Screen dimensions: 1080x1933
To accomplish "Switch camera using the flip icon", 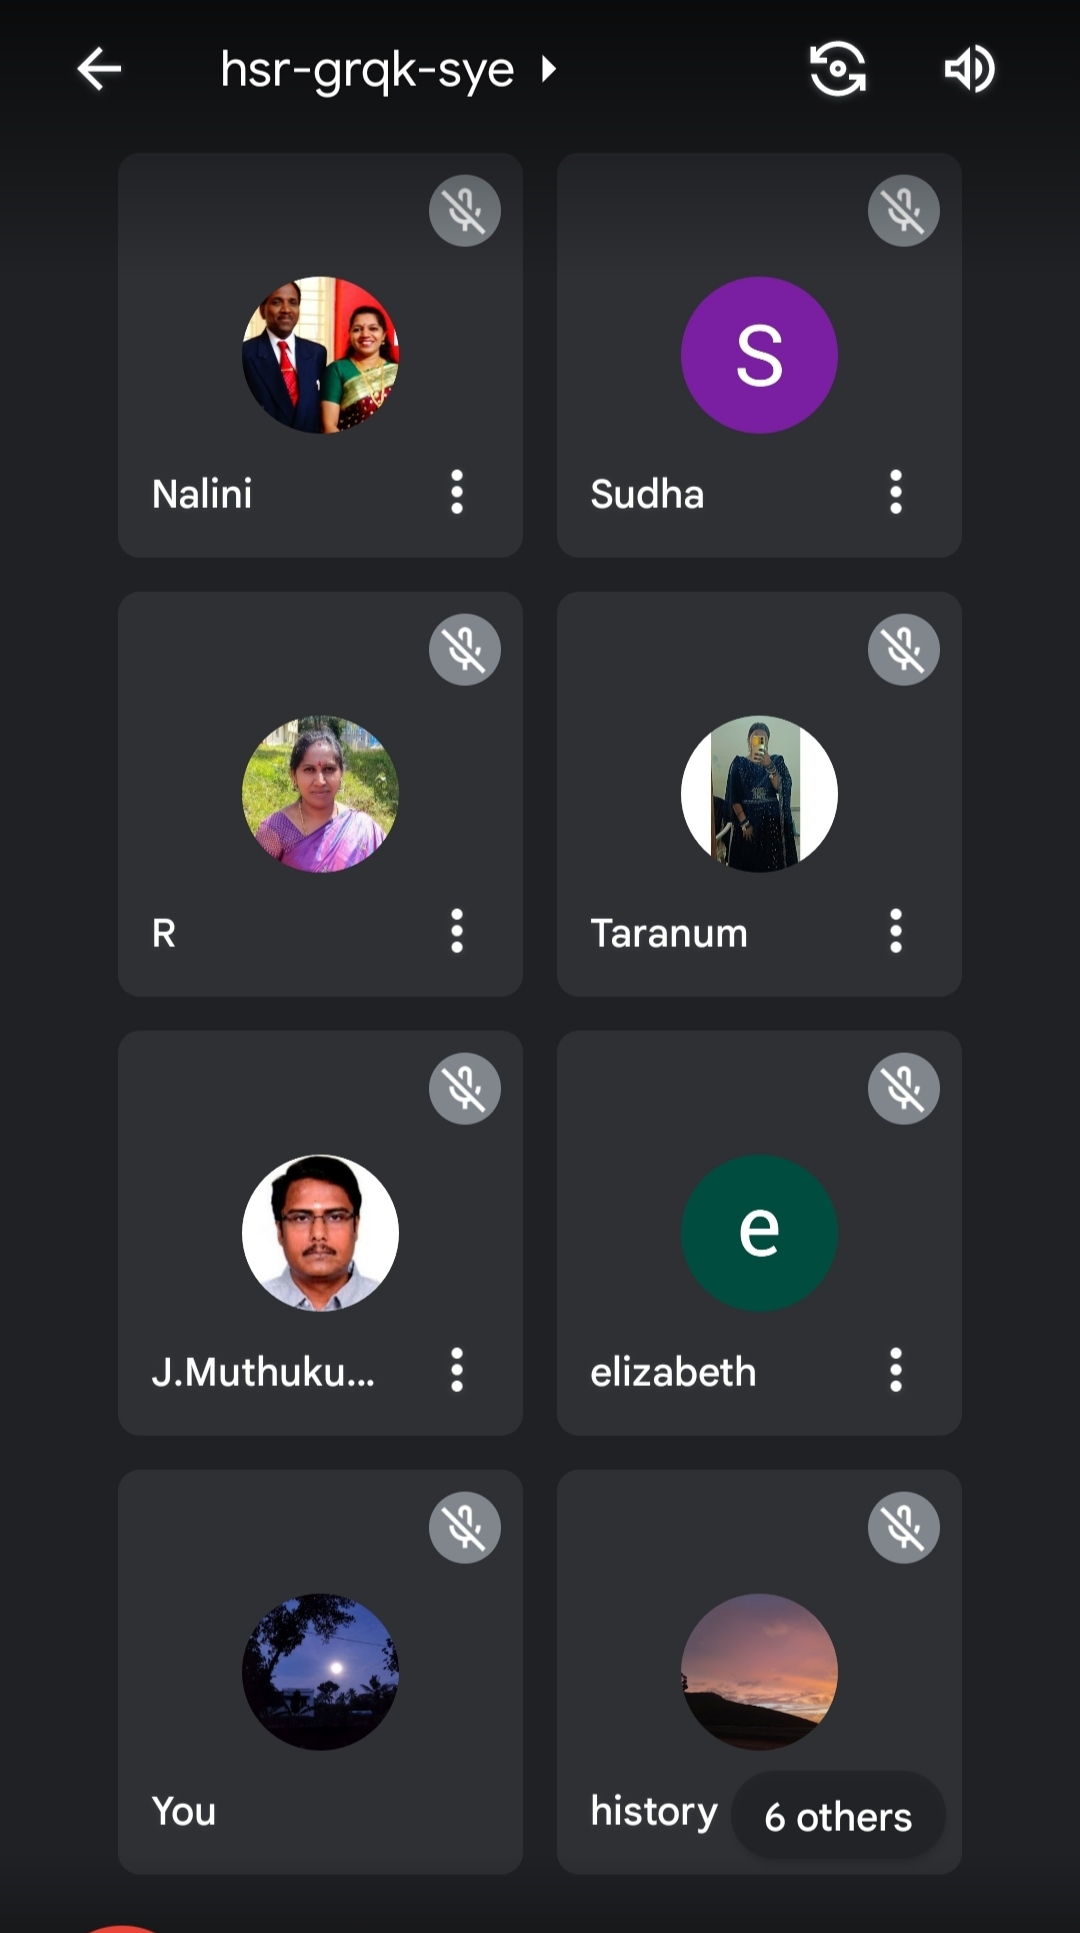I will (x=837, y=69).
